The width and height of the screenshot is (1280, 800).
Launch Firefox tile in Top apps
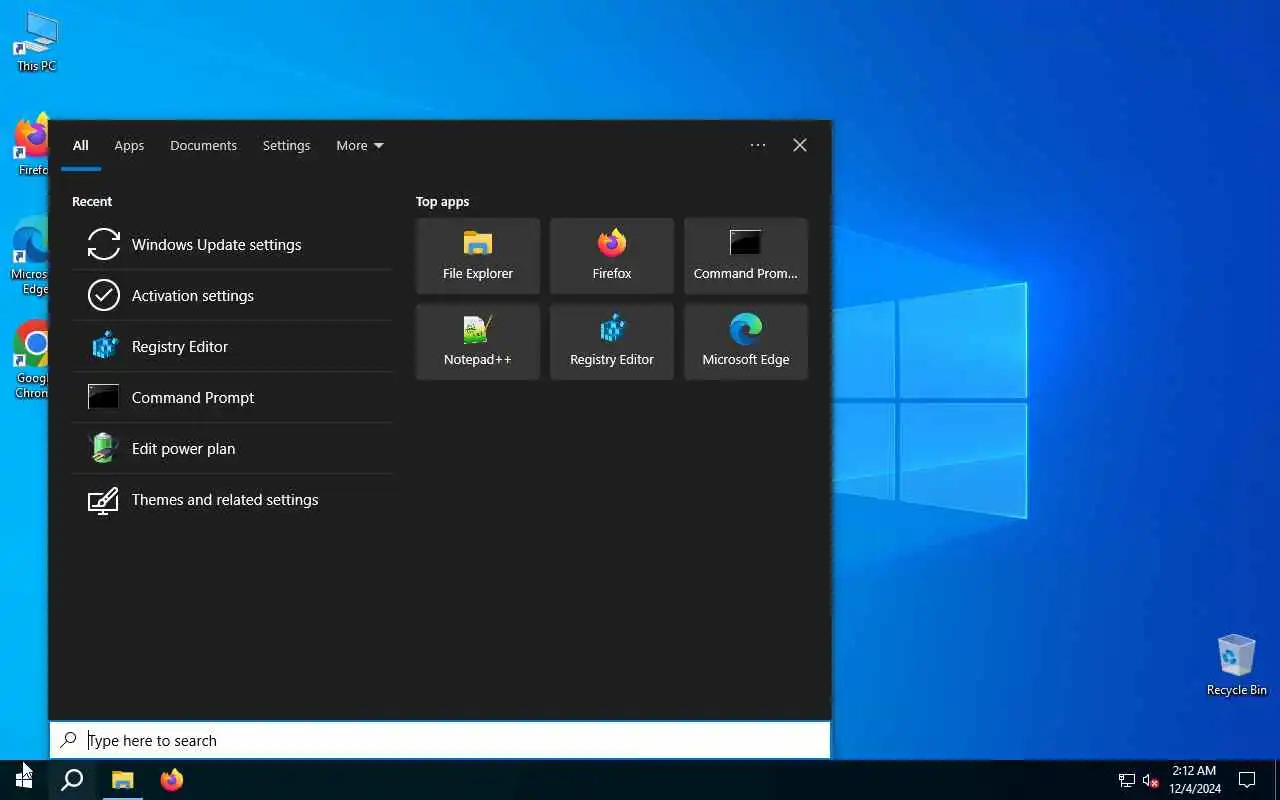coord(612,256)
